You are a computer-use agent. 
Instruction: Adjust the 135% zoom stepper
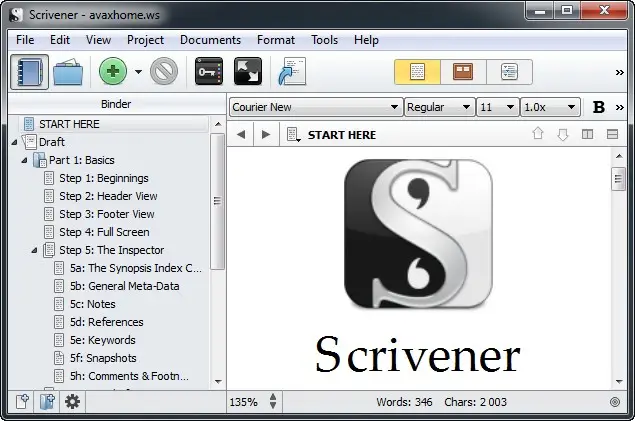point(273,402)
